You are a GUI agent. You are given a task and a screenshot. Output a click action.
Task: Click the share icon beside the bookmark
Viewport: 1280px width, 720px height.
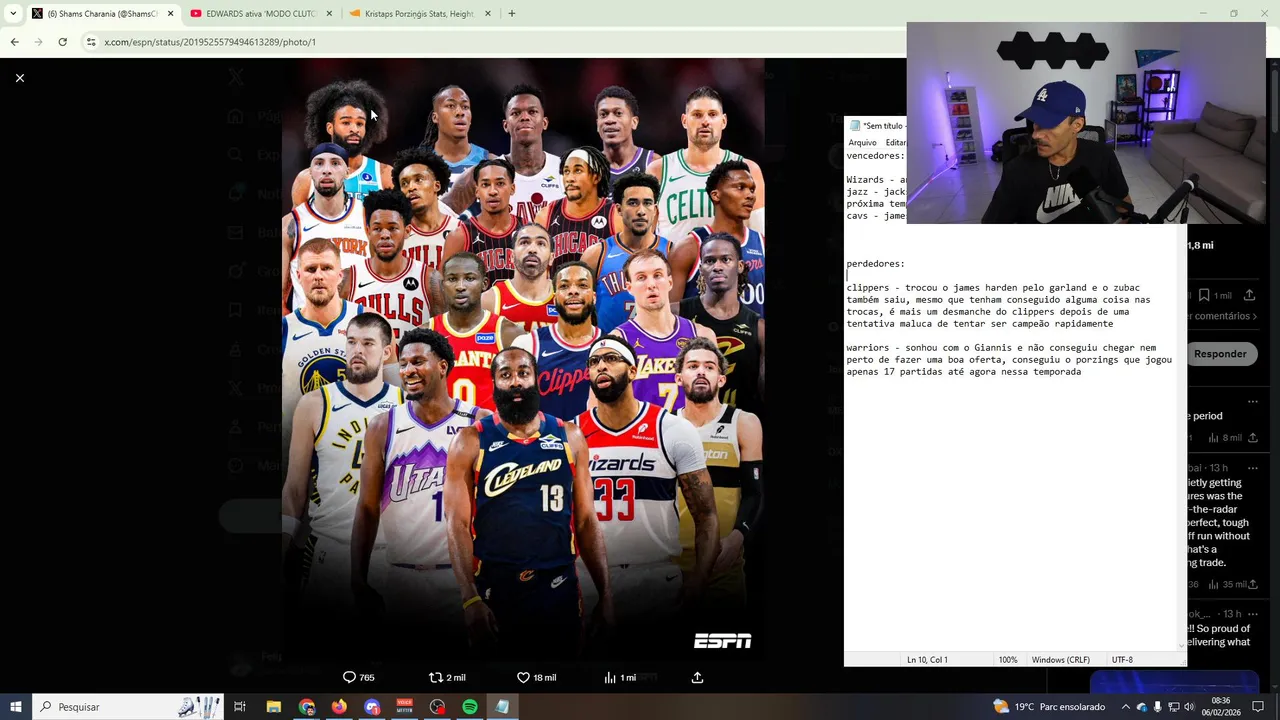[x=1249, y=296]
